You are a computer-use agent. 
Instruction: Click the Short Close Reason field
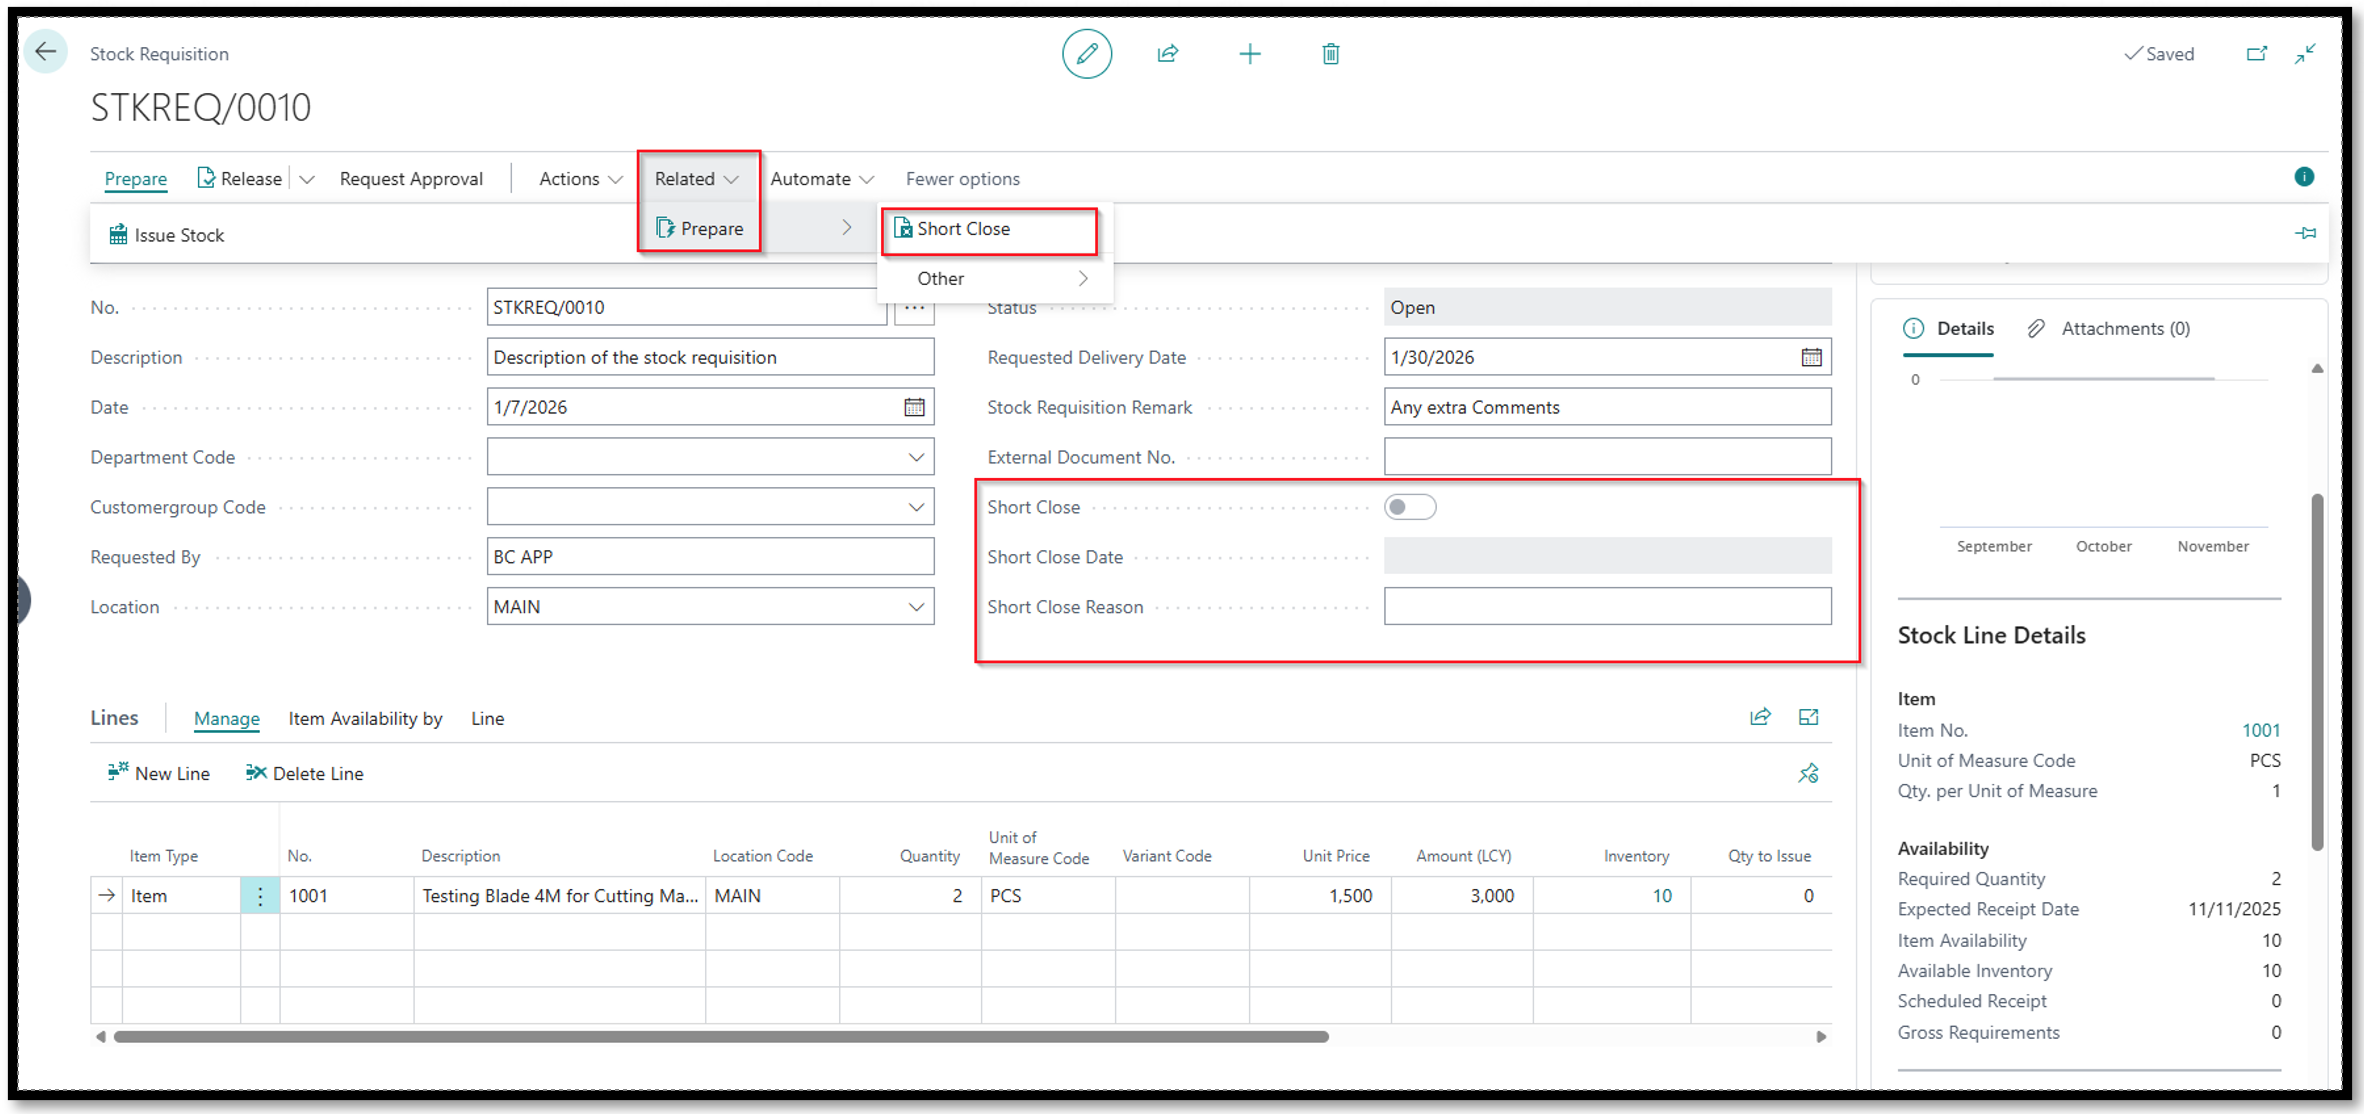point(1606,607)
